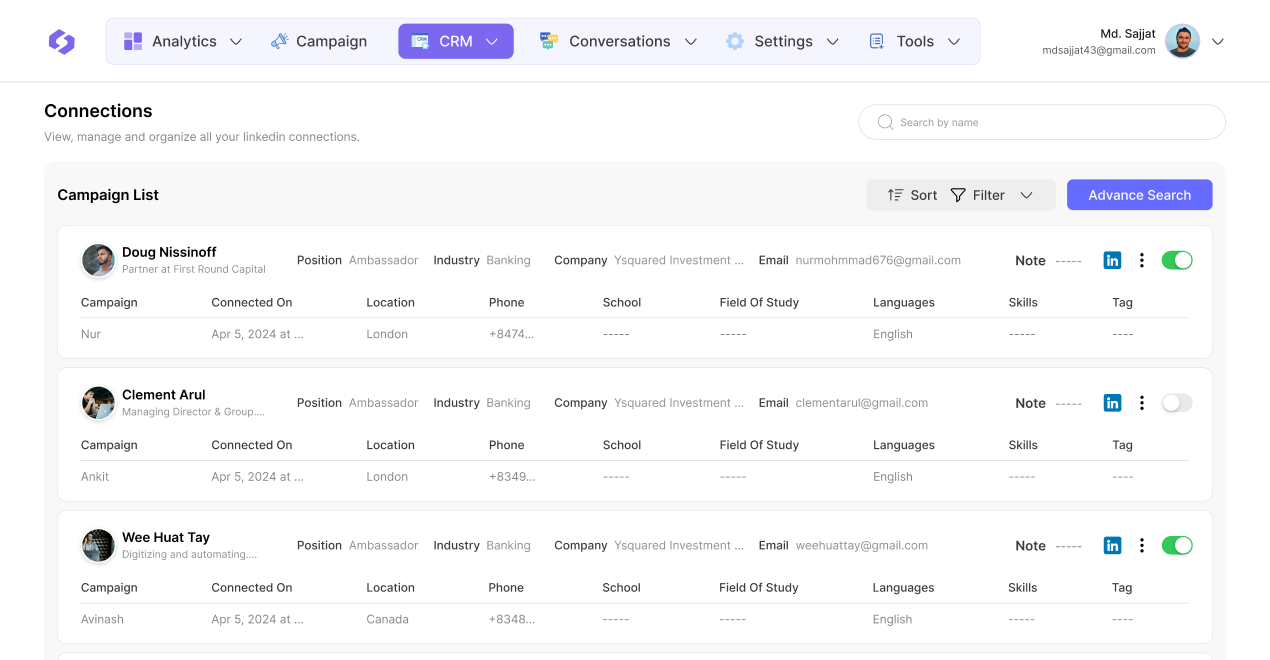Enable the toggle for Clement Arul
This screenshot has height=660, width=1270.
(x=1177, y=403)
